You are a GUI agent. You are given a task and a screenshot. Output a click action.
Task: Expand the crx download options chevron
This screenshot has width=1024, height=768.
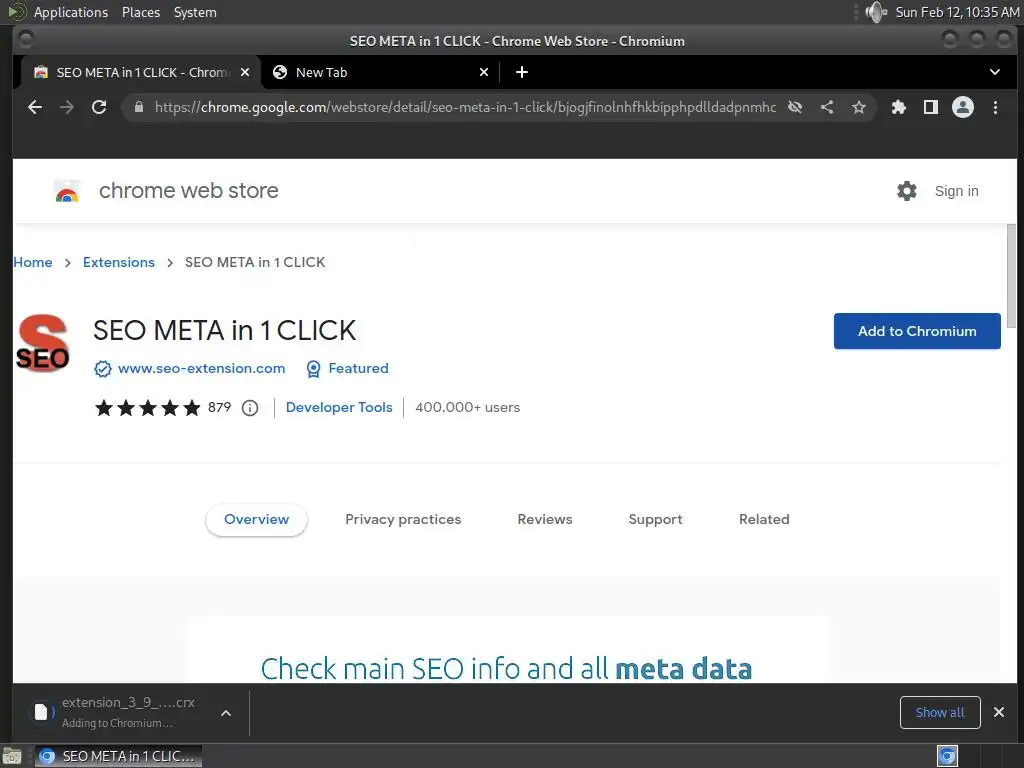point(225,713)
